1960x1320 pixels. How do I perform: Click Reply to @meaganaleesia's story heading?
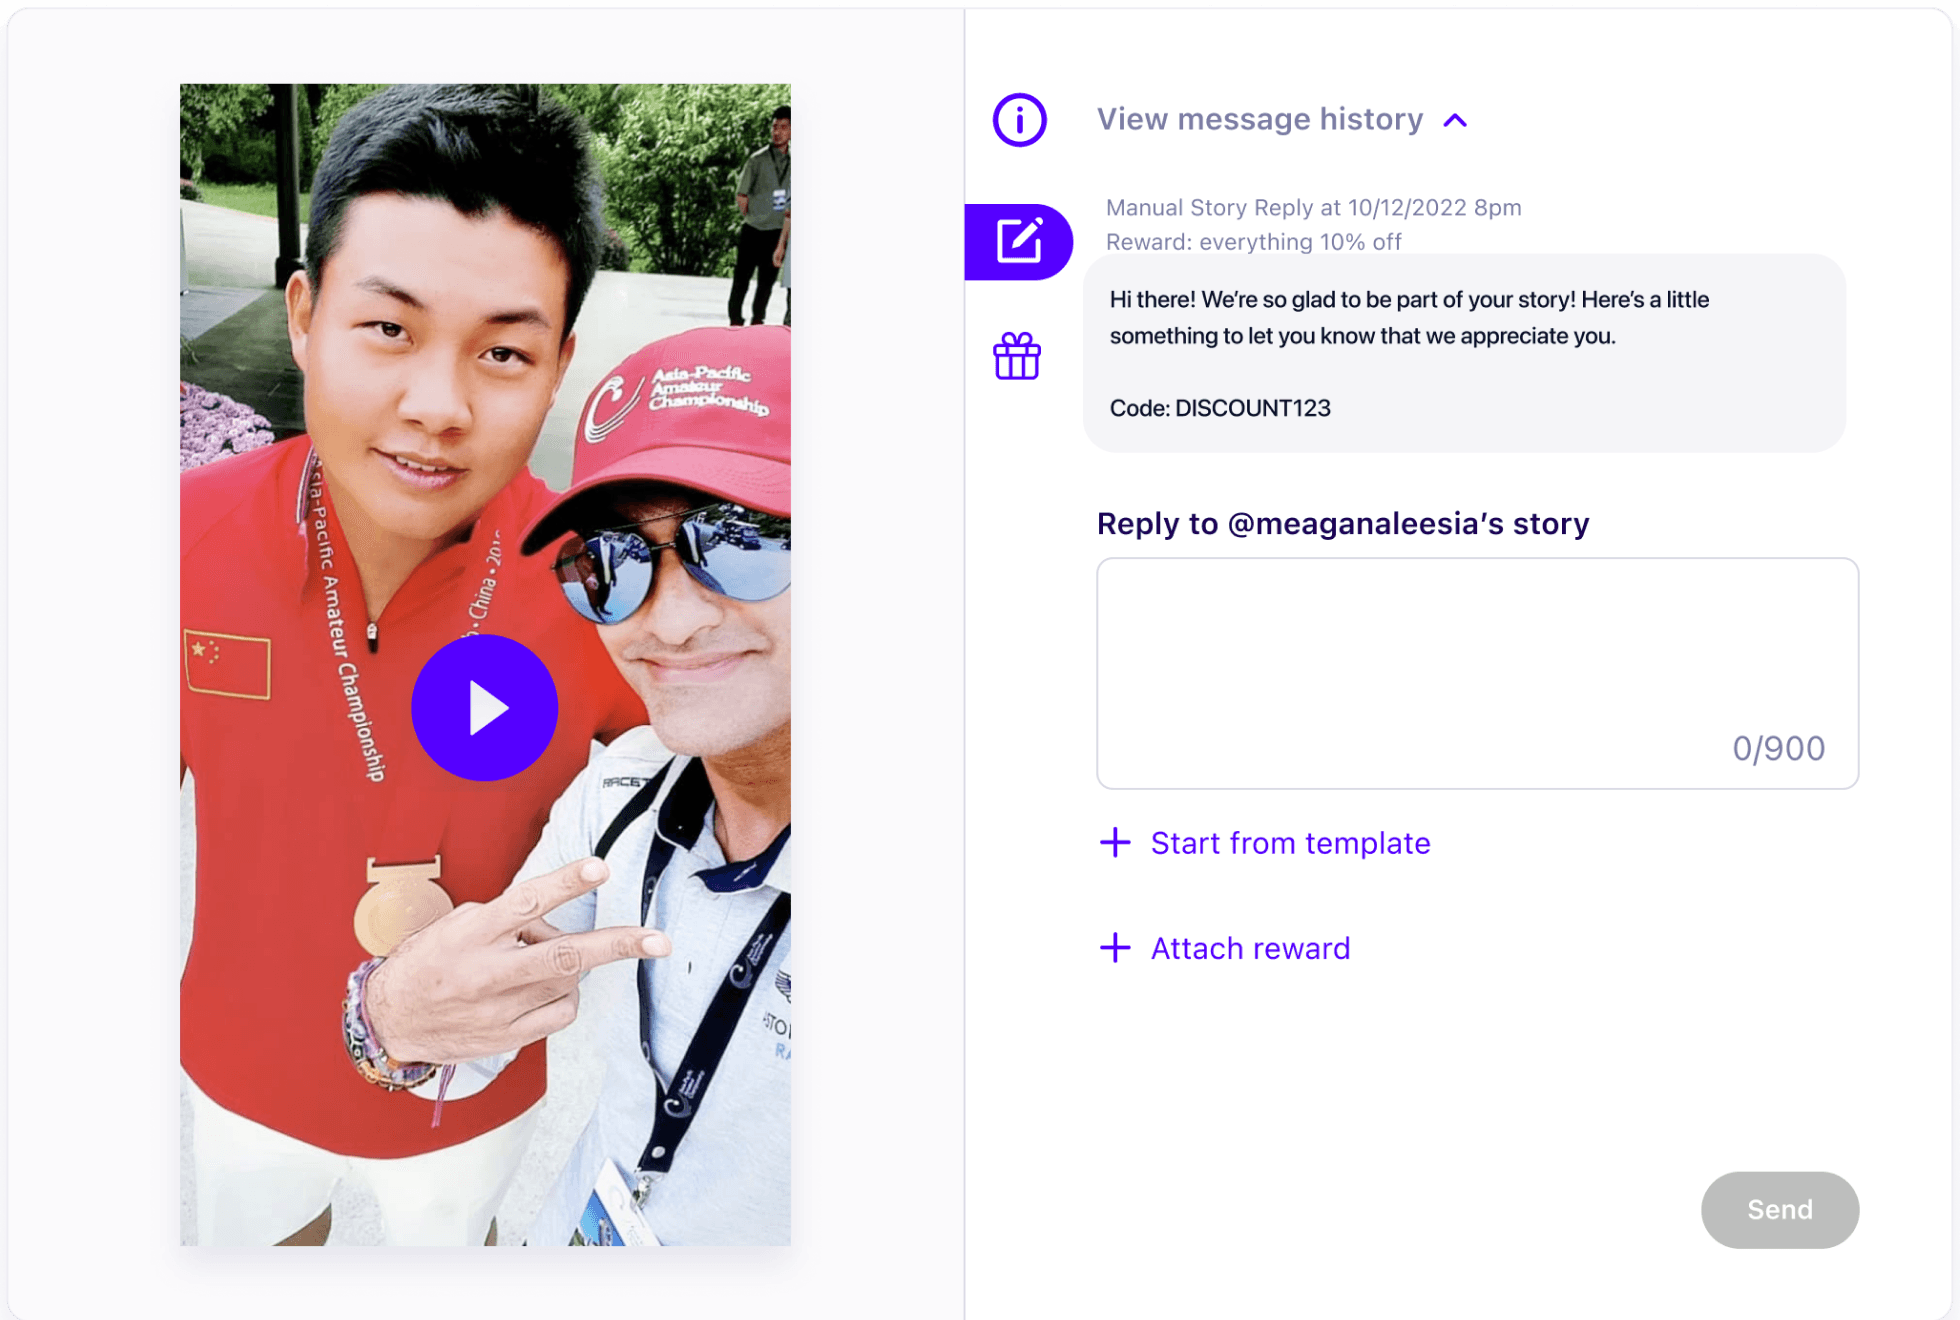coord(1342,523)
